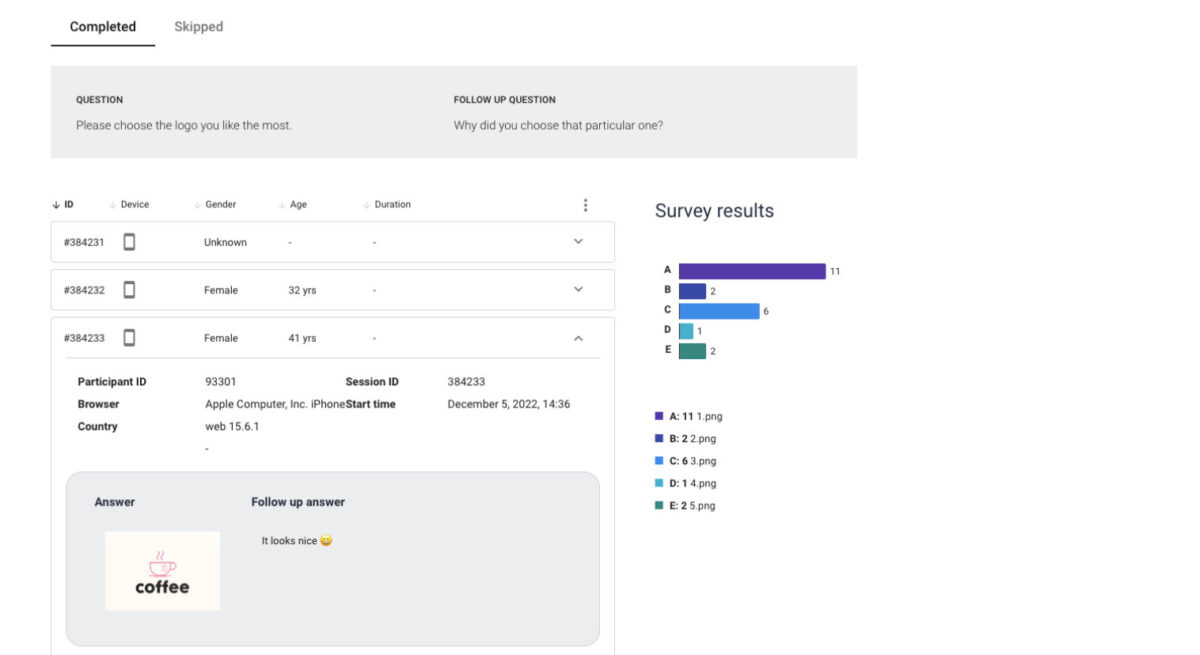Click the sort icon on the Gender column

tap(194, 204)
